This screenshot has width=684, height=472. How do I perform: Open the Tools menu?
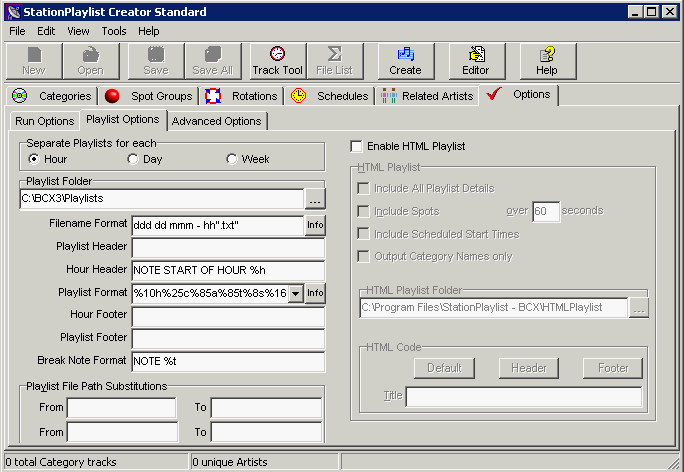tap(114, 31)
